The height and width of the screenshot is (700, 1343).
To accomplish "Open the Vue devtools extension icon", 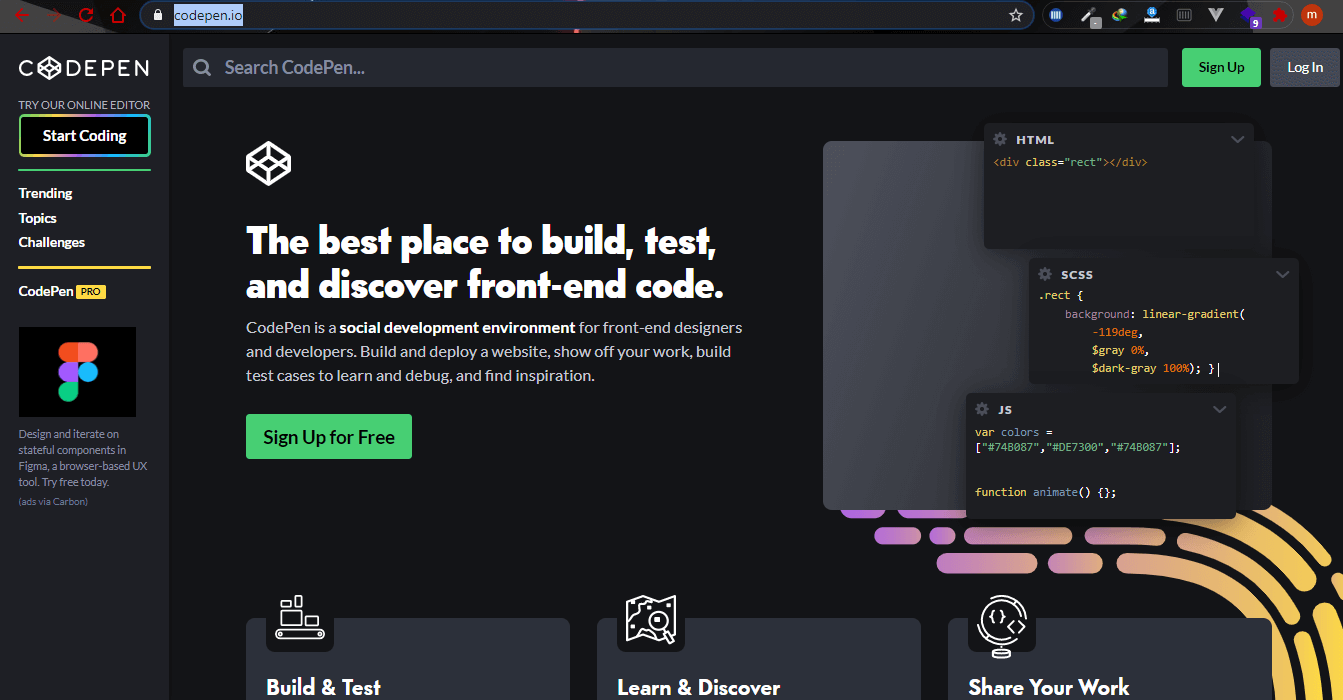I will click(x=1216, y=15).
